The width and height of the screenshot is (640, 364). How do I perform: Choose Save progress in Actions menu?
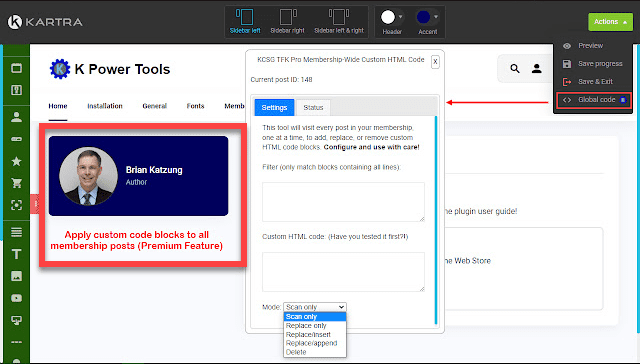[x=592, y=64]
